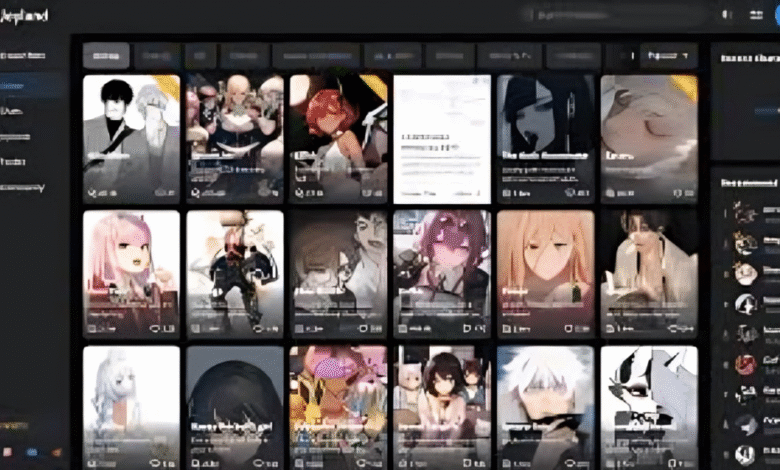Open the card with a blonde character amid a group

[235, 139]
